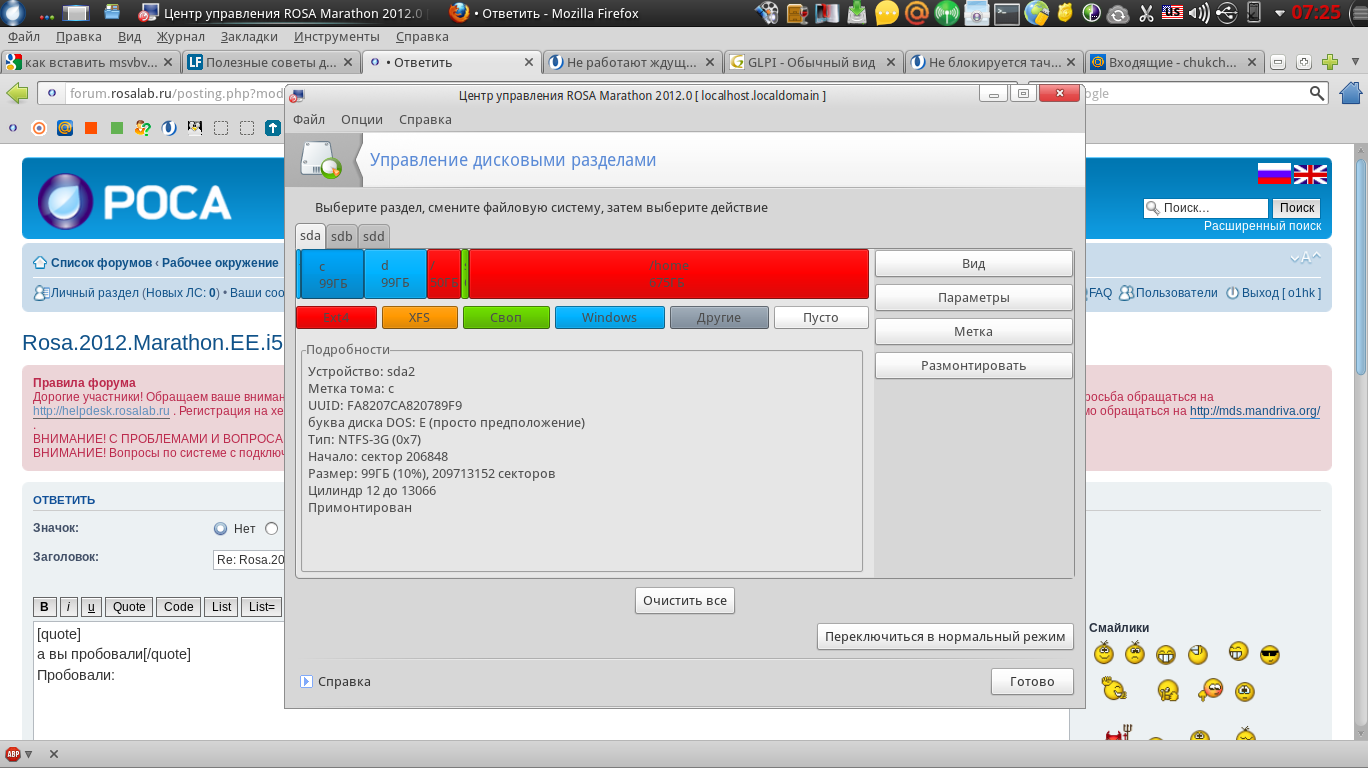This screenshot has height=768, width=1368.
Task: Select the Своп filesystem color button
Action: click(506, 318)
